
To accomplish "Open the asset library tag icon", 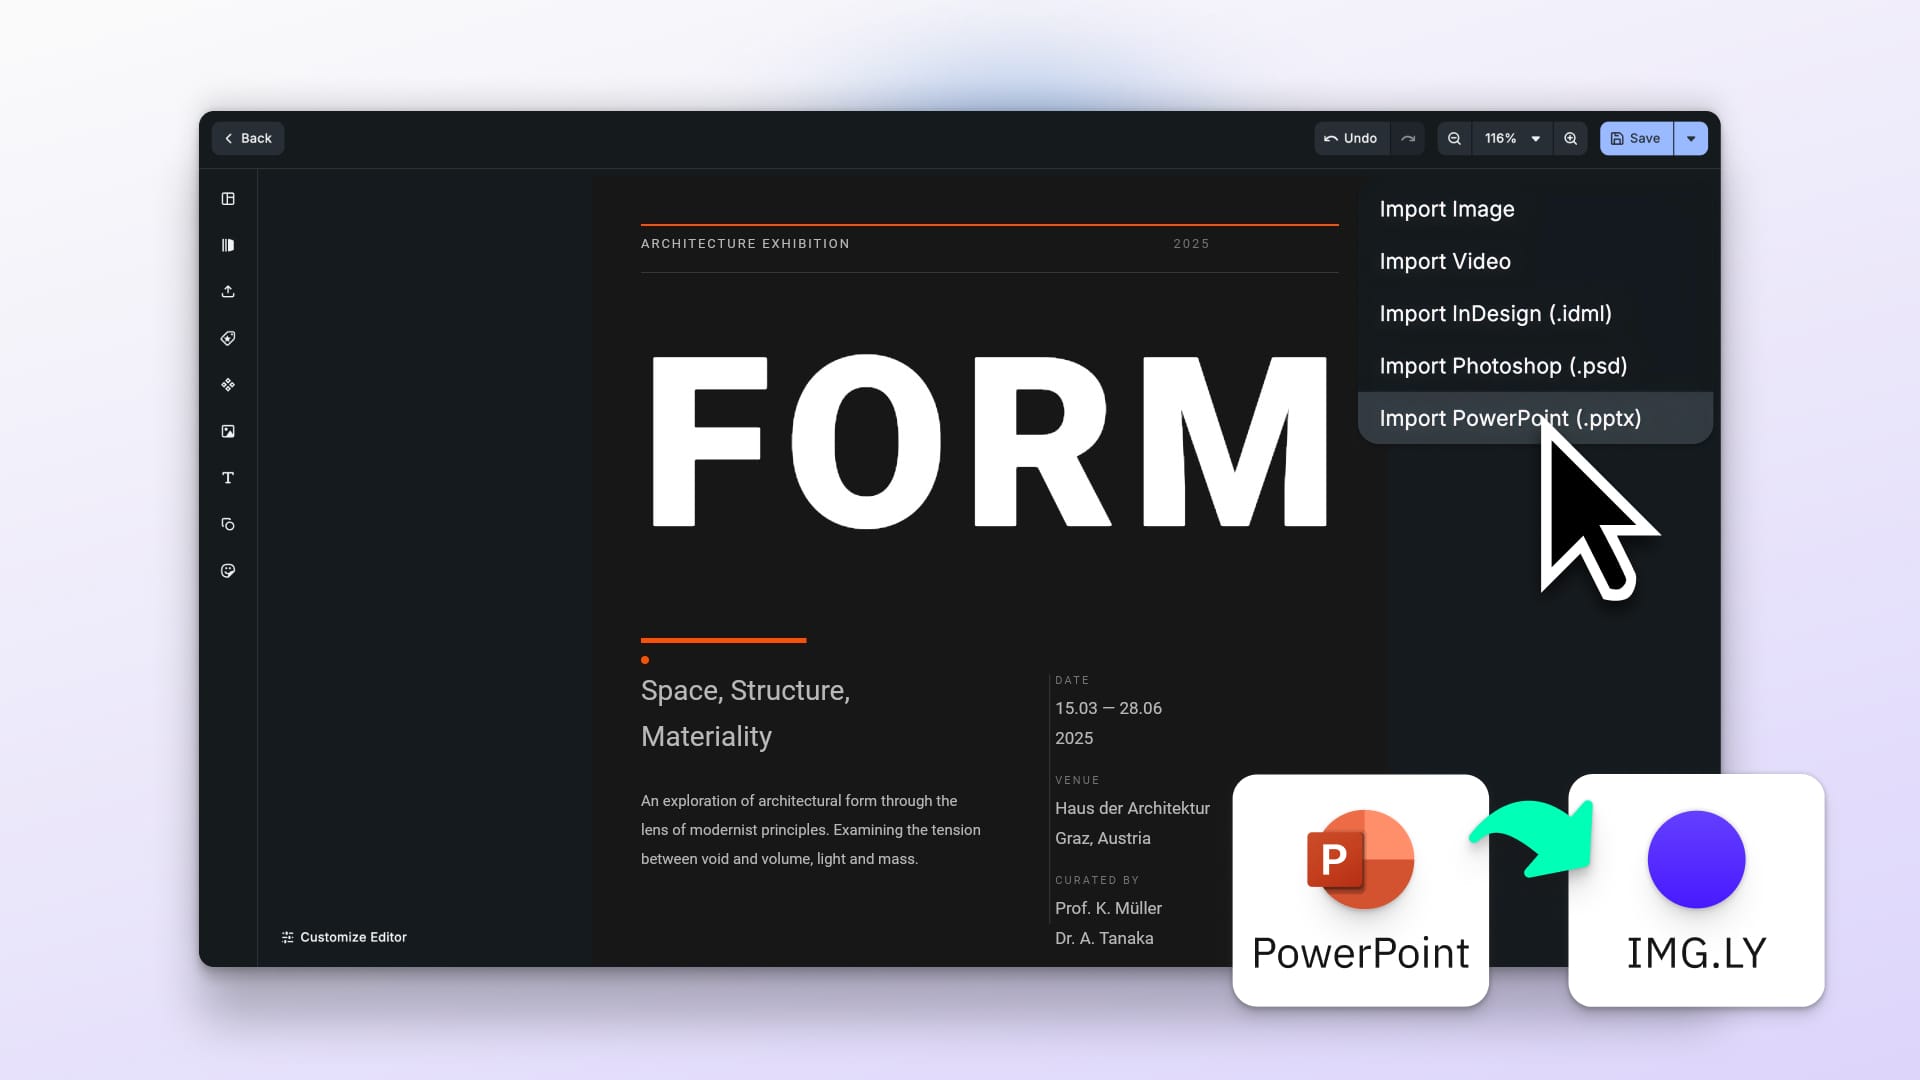I will click(x=228, y=338).
